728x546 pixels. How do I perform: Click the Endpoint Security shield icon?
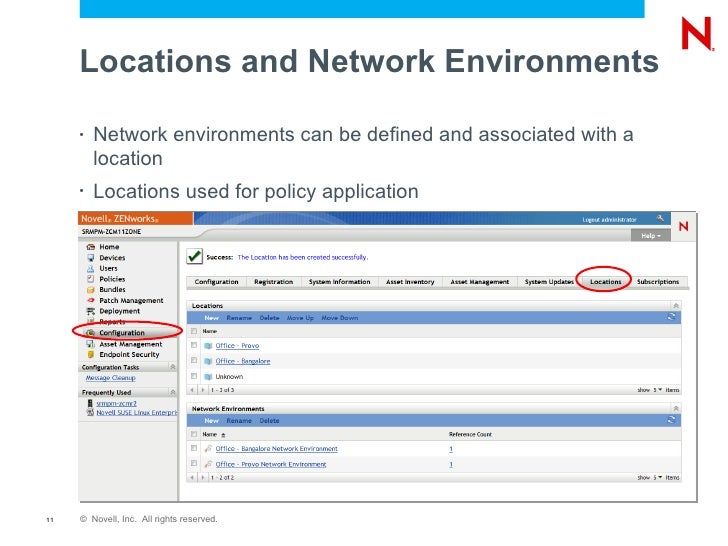tap(91, 354)
